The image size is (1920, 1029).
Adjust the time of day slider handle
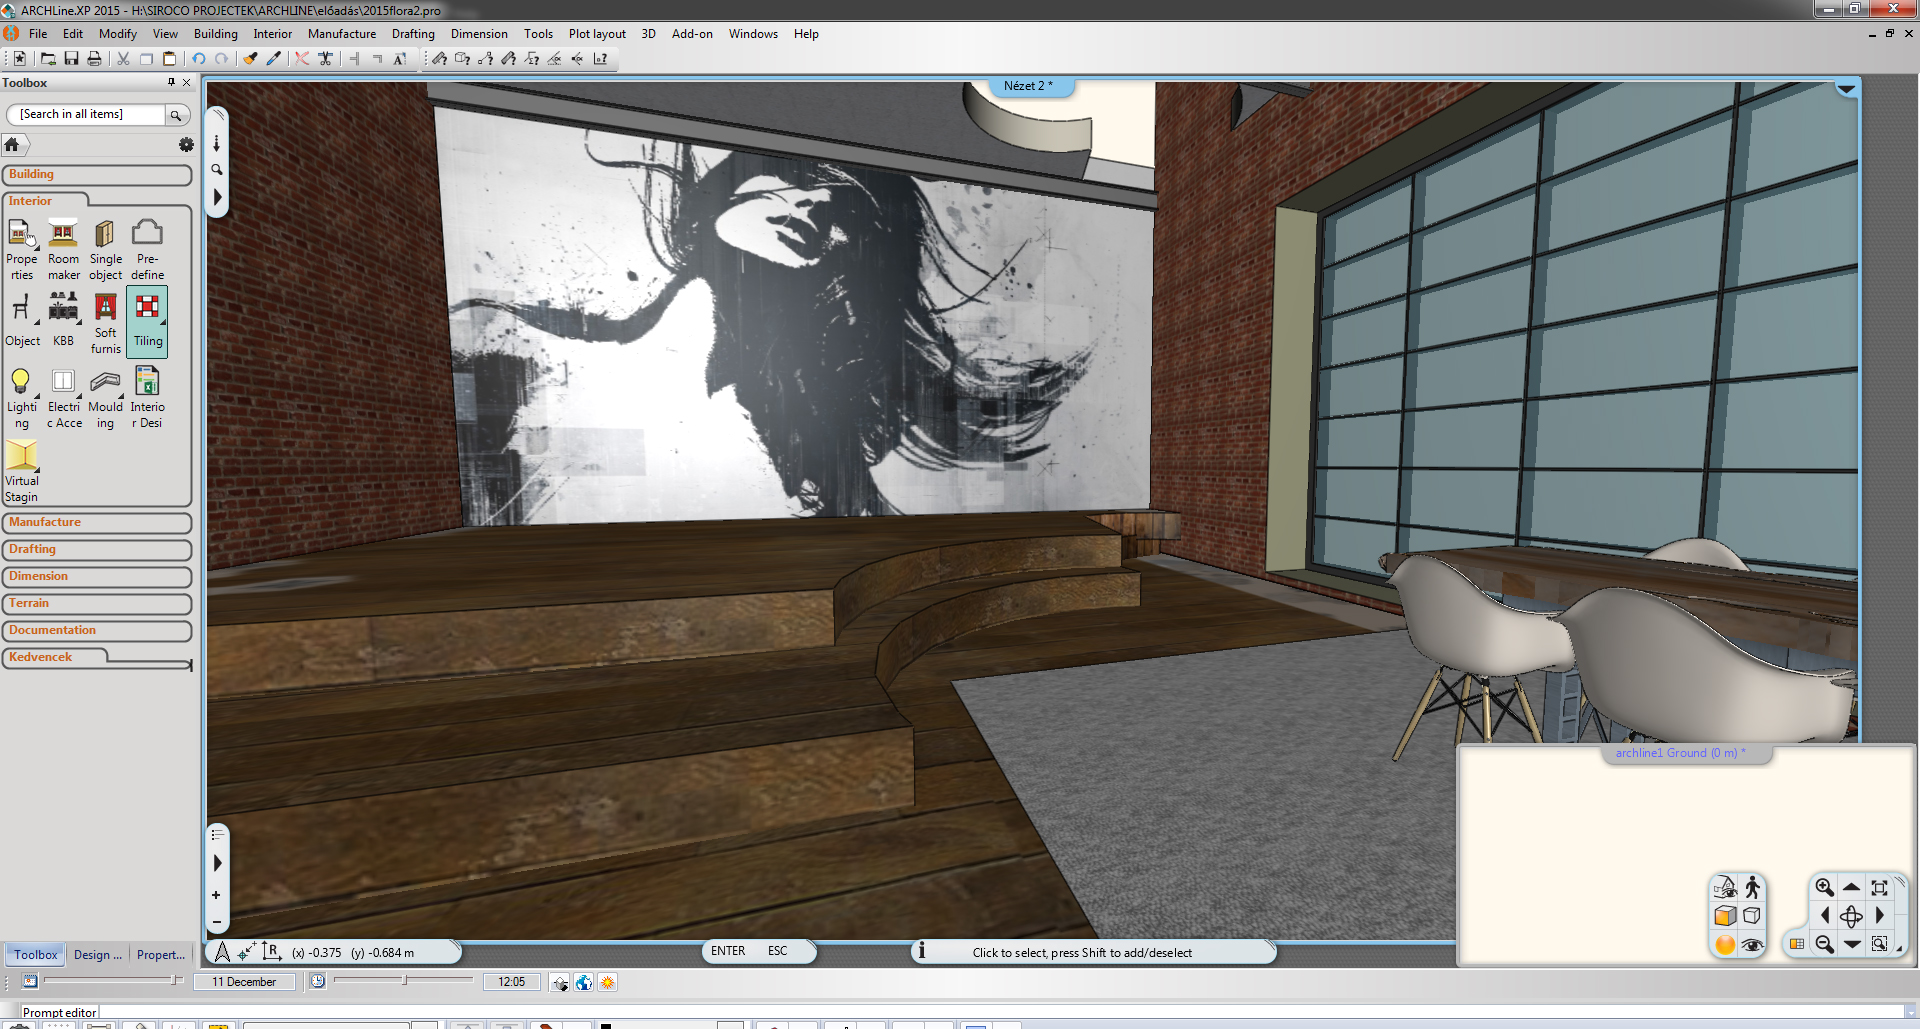tap(404, 981)
